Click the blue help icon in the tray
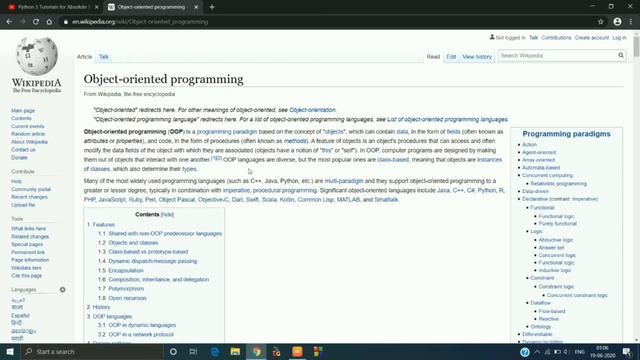This screenshot has width=640, height=360. [525, 351]
